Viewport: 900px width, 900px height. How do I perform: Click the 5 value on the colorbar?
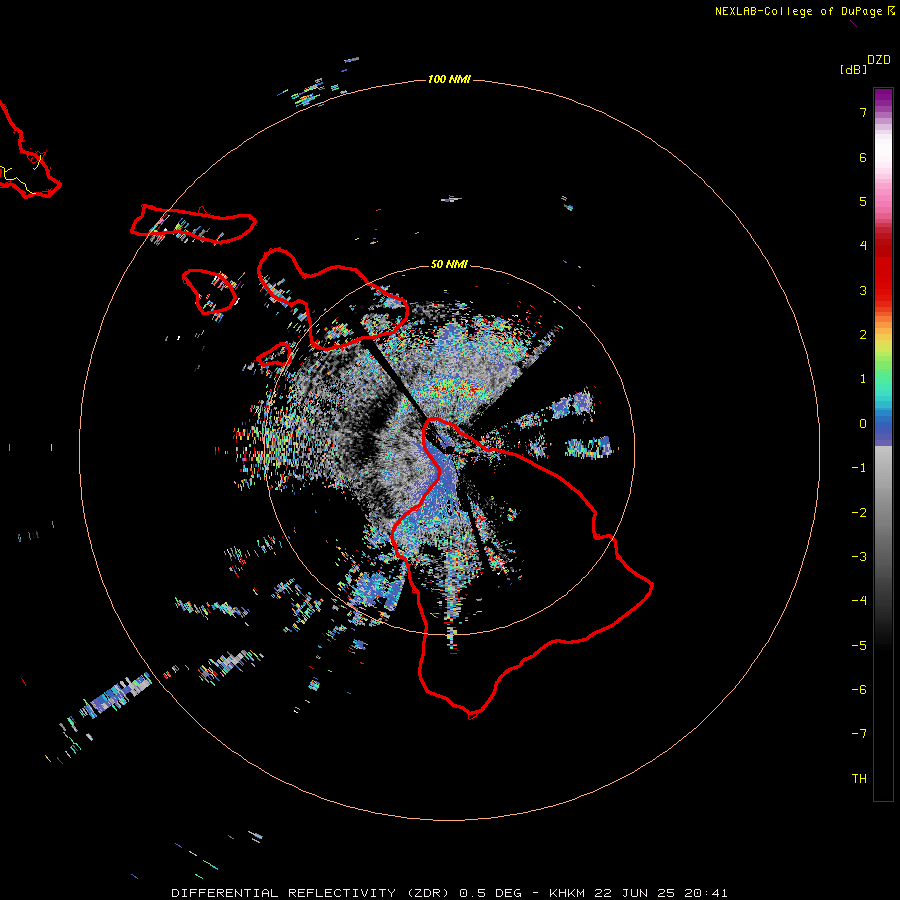tap(863, 201)
